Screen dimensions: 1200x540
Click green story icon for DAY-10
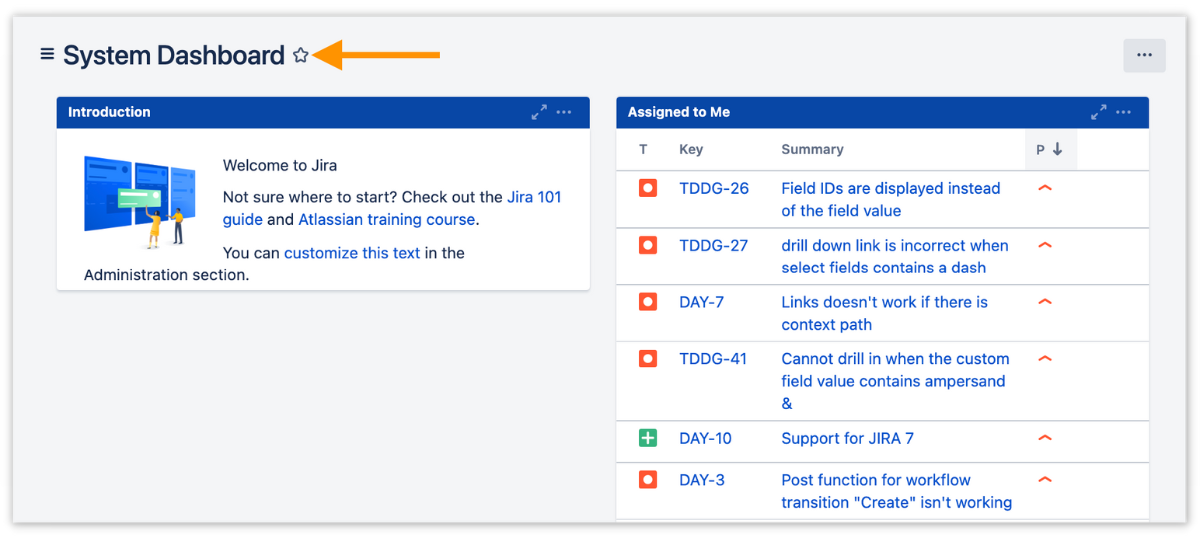[648, 438]
